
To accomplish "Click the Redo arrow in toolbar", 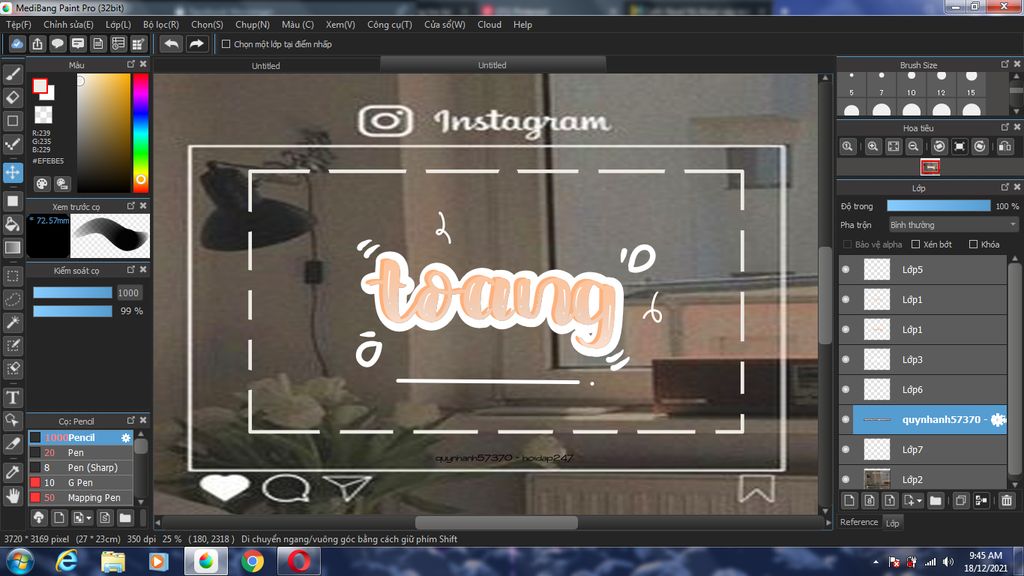I will click(x=196, y=44).
